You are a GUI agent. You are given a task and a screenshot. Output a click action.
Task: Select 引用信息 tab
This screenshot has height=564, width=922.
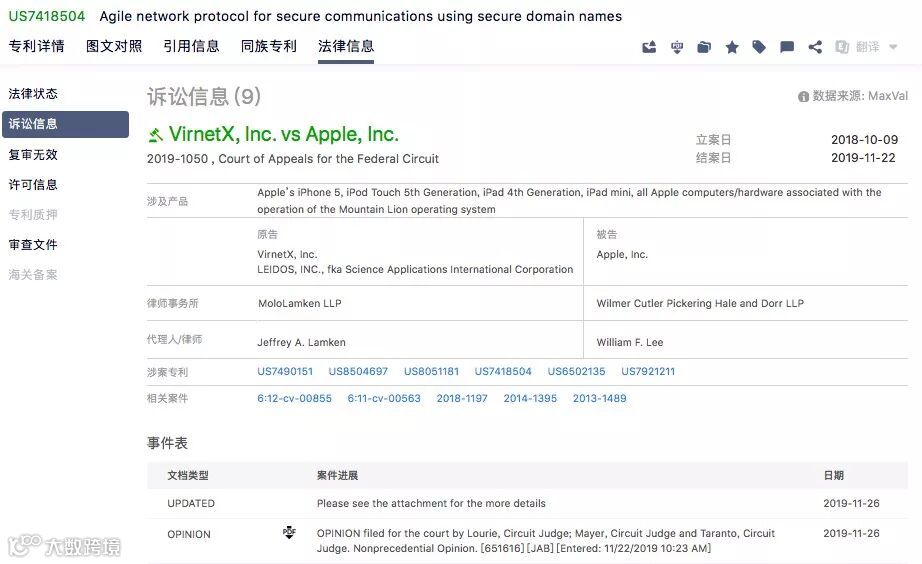click(191, 46)
